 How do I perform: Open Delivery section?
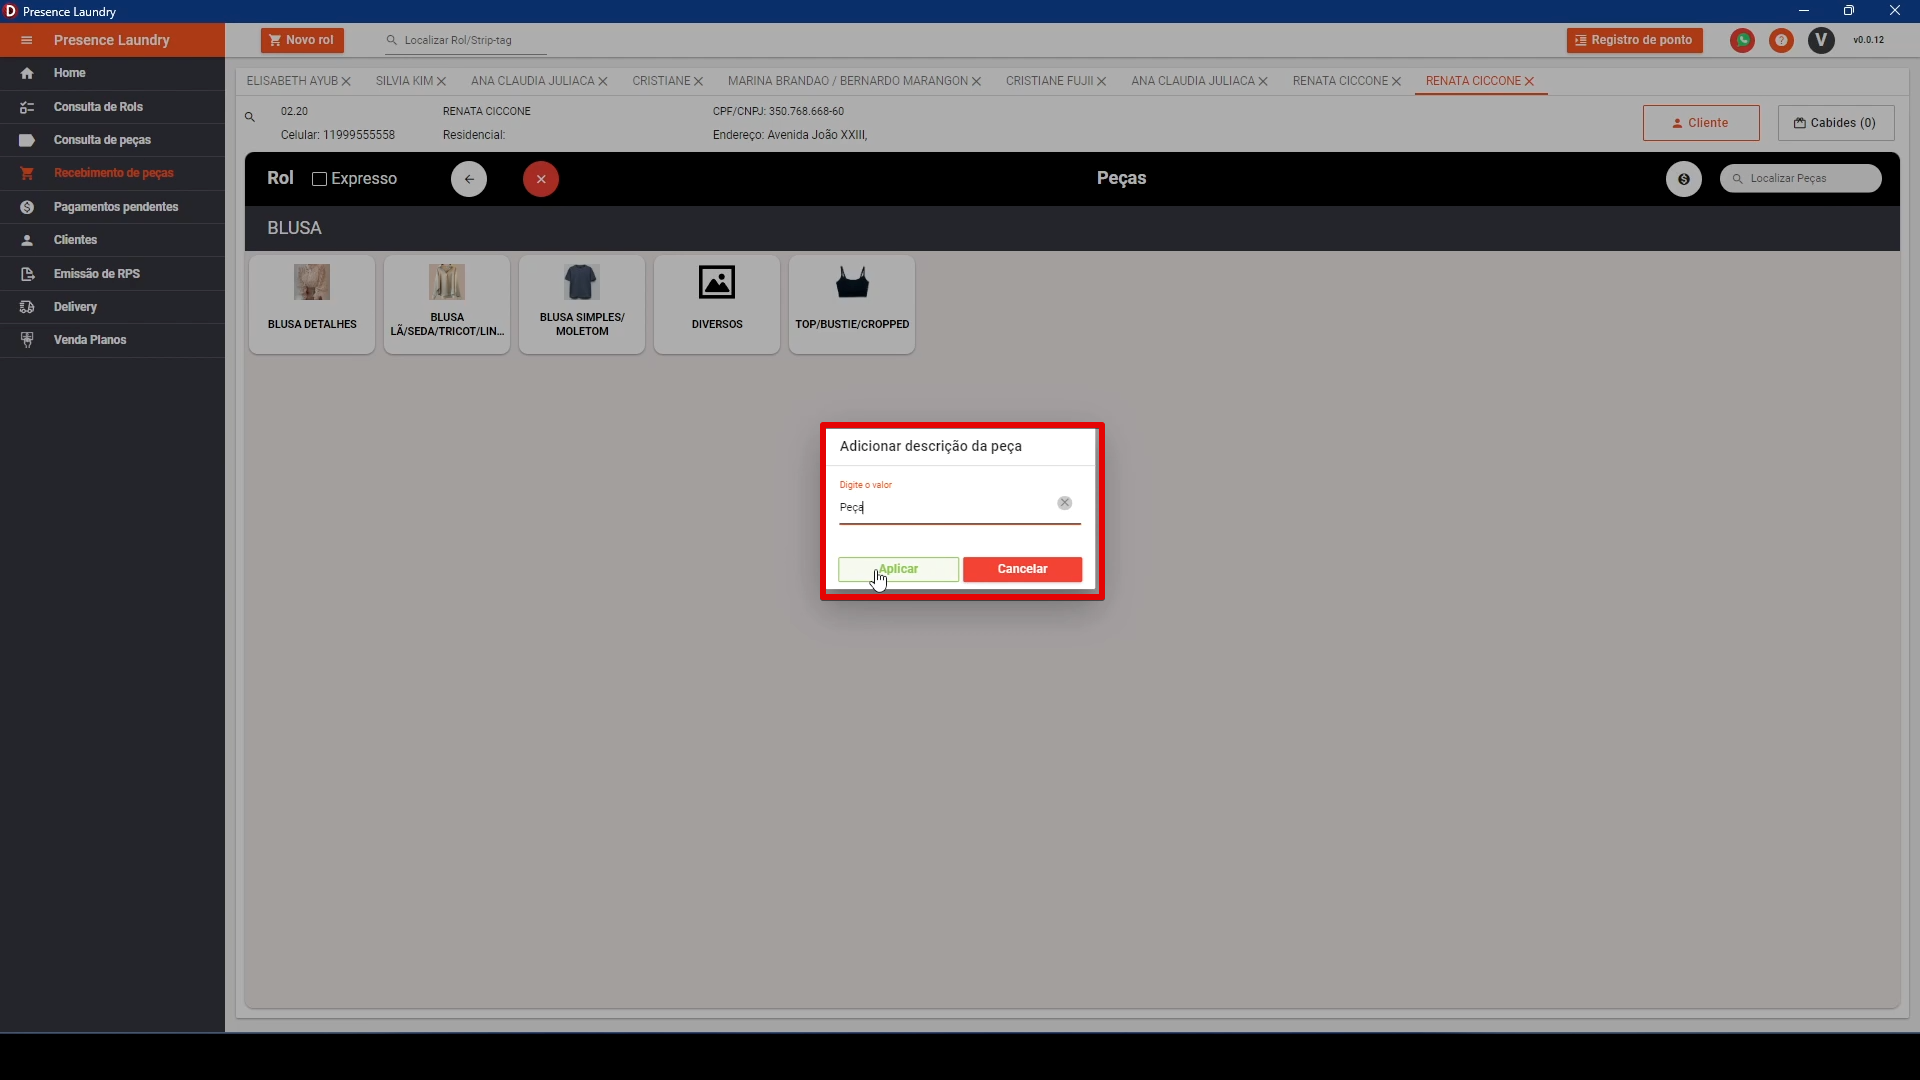(x=112, y=307)
